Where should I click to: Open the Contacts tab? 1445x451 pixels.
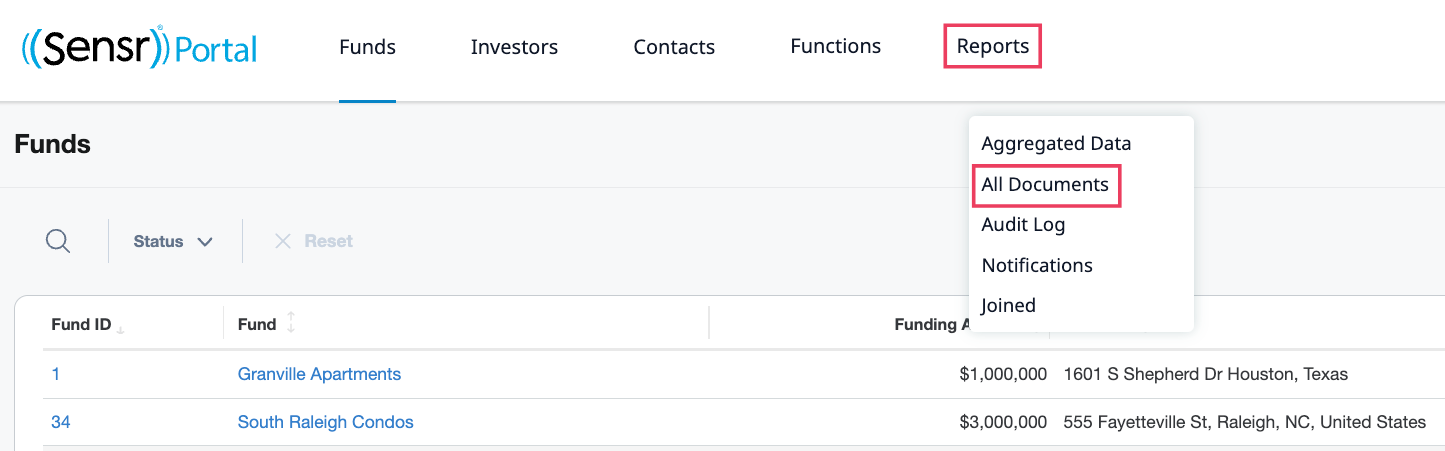tap(674, 47)
